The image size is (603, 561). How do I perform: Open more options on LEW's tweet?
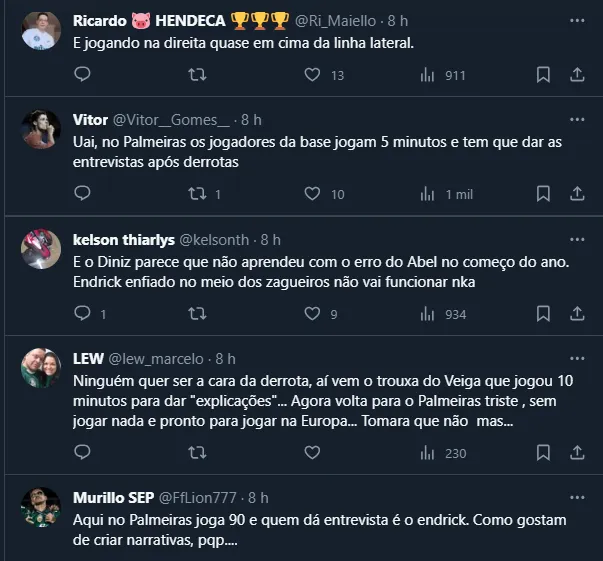coord(577,358)
